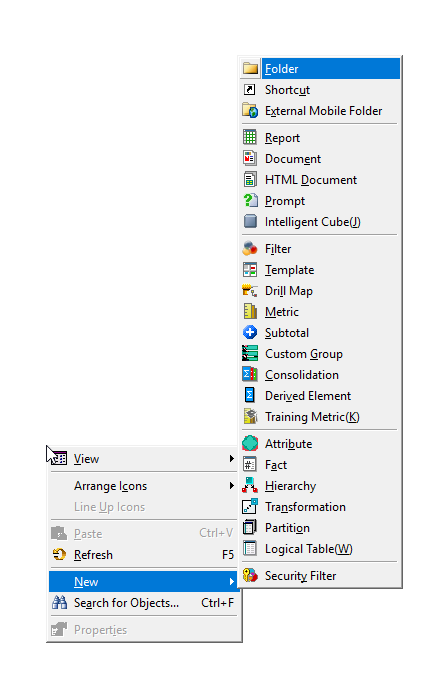Screen dimensions: 447x676
Task: Click the Consolidation sigma icon
Action: (250, 374)
